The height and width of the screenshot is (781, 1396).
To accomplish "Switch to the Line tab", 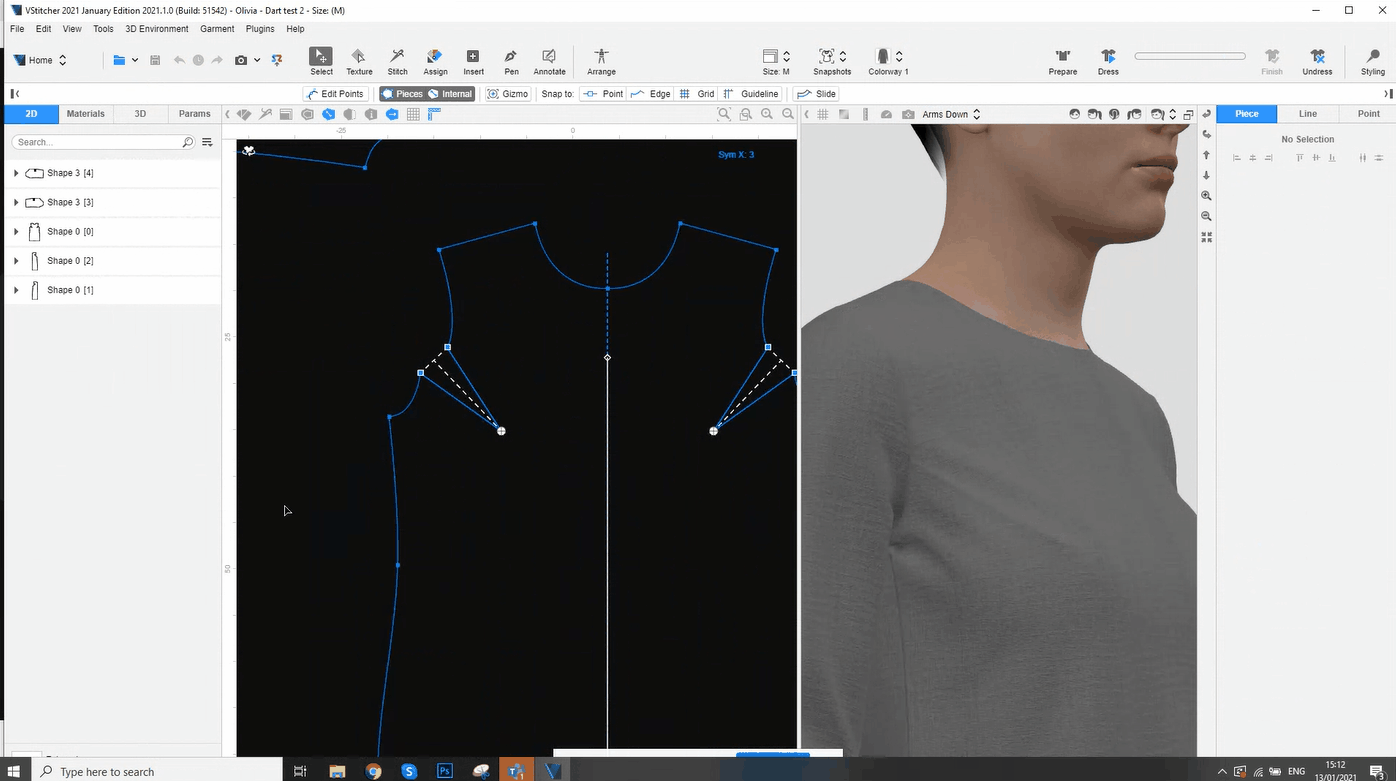I will pos(1308,114).
